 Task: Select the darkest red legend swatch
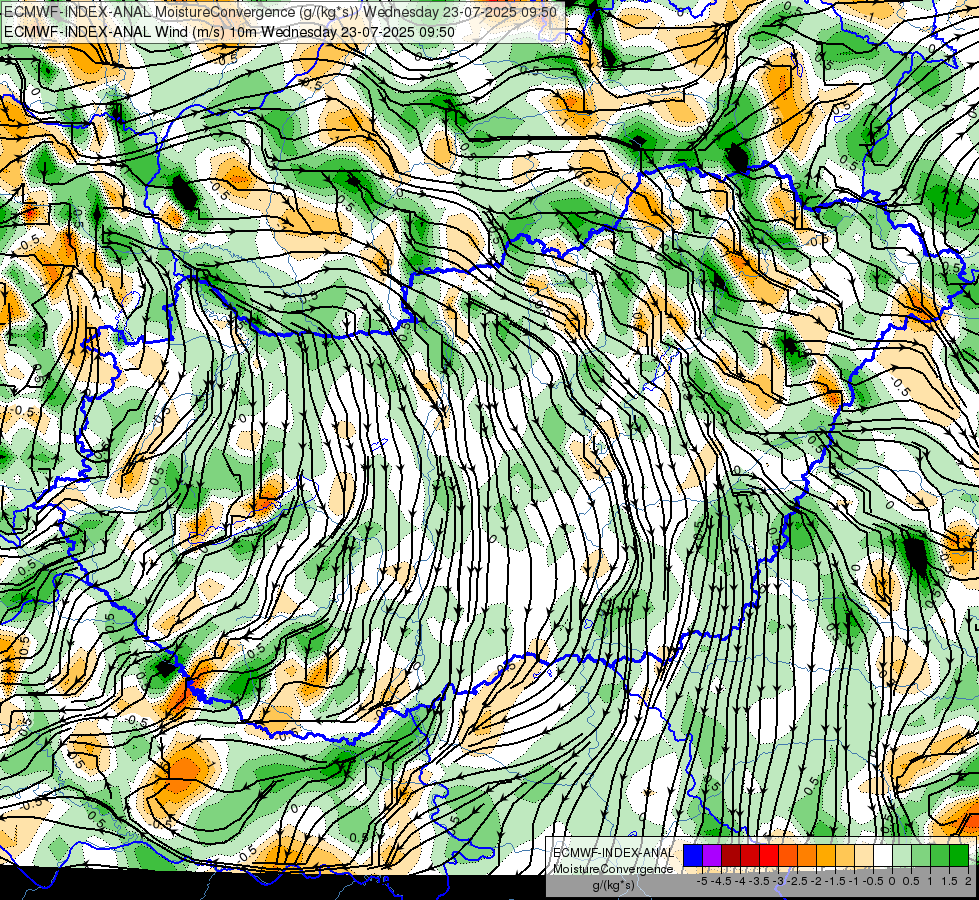(x=731, y=855)
